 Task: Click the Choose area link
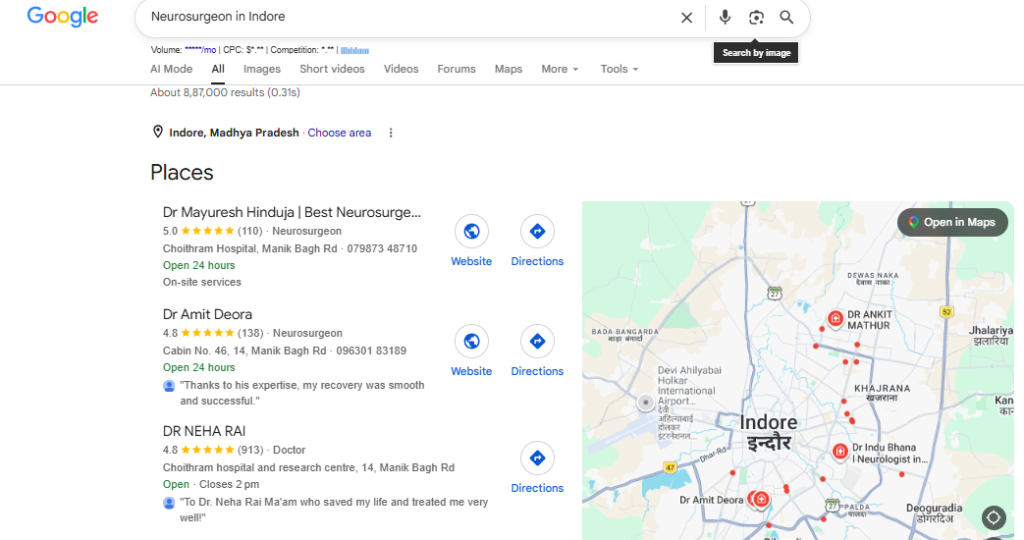coord(339,133)
